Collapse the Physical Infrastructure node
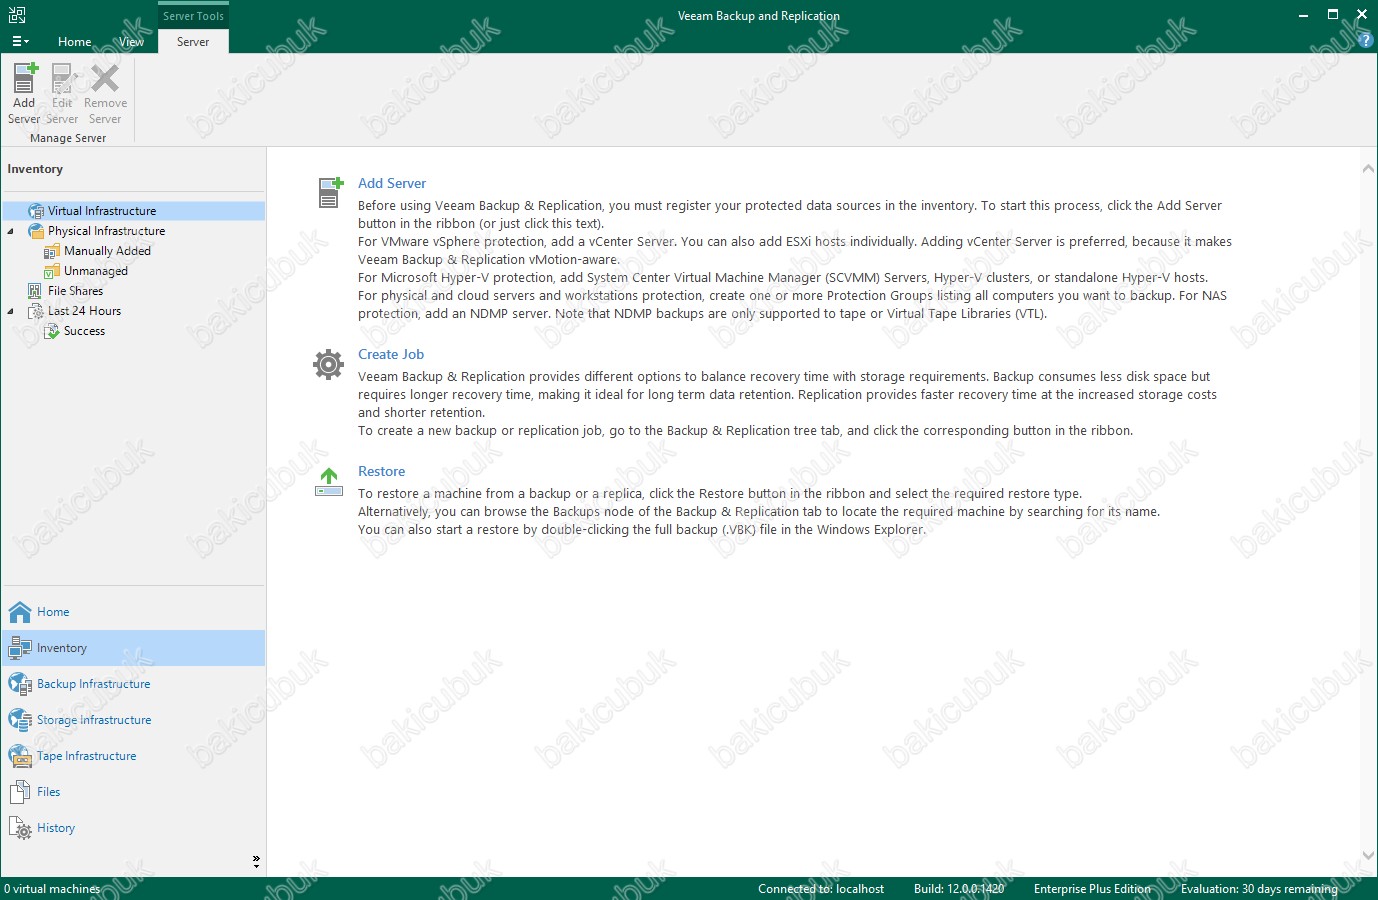The height and width of the screenshot is (900, 1378). point(11,231)
